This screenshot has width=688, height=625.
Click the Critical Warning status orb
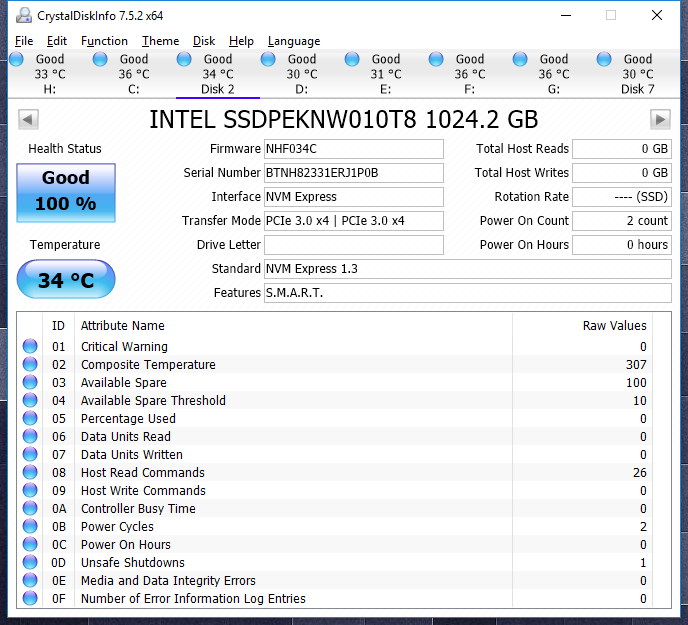tap(30, 347)
